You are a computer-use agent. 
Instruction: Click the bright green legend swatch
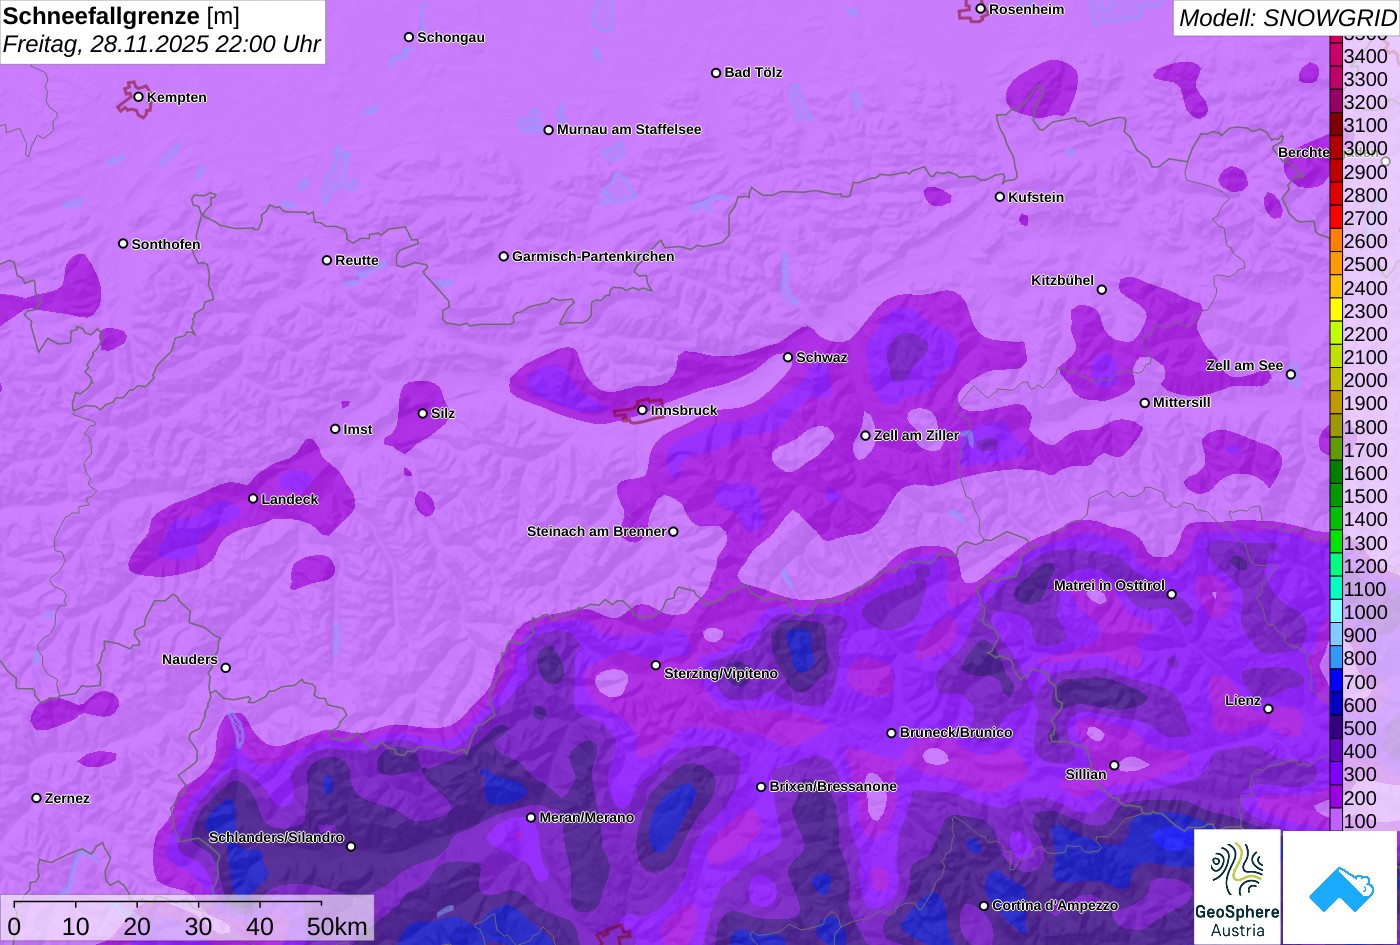1336,543
